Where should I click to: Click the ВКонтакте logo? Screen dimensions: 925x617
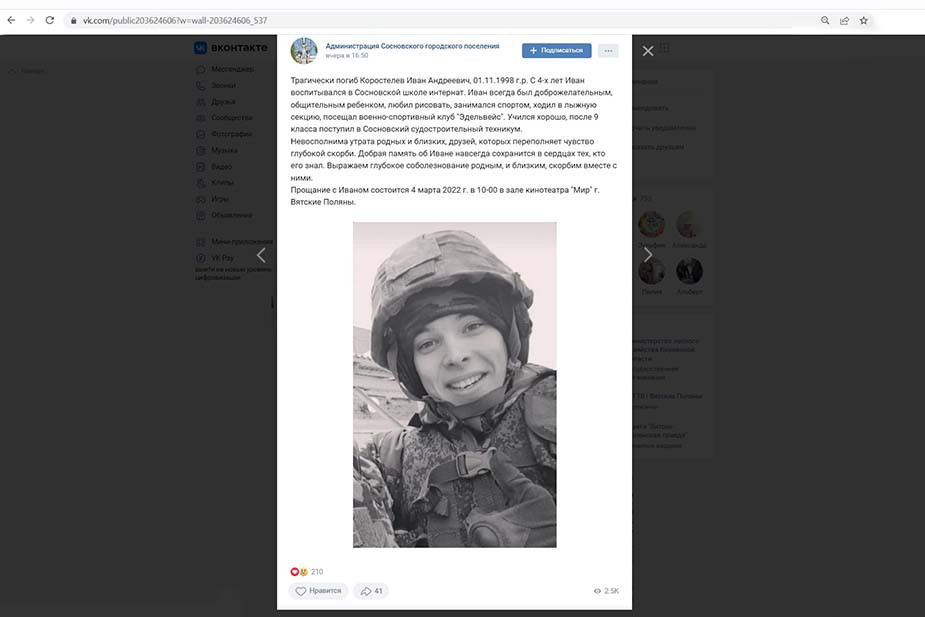tap(231, 48)
